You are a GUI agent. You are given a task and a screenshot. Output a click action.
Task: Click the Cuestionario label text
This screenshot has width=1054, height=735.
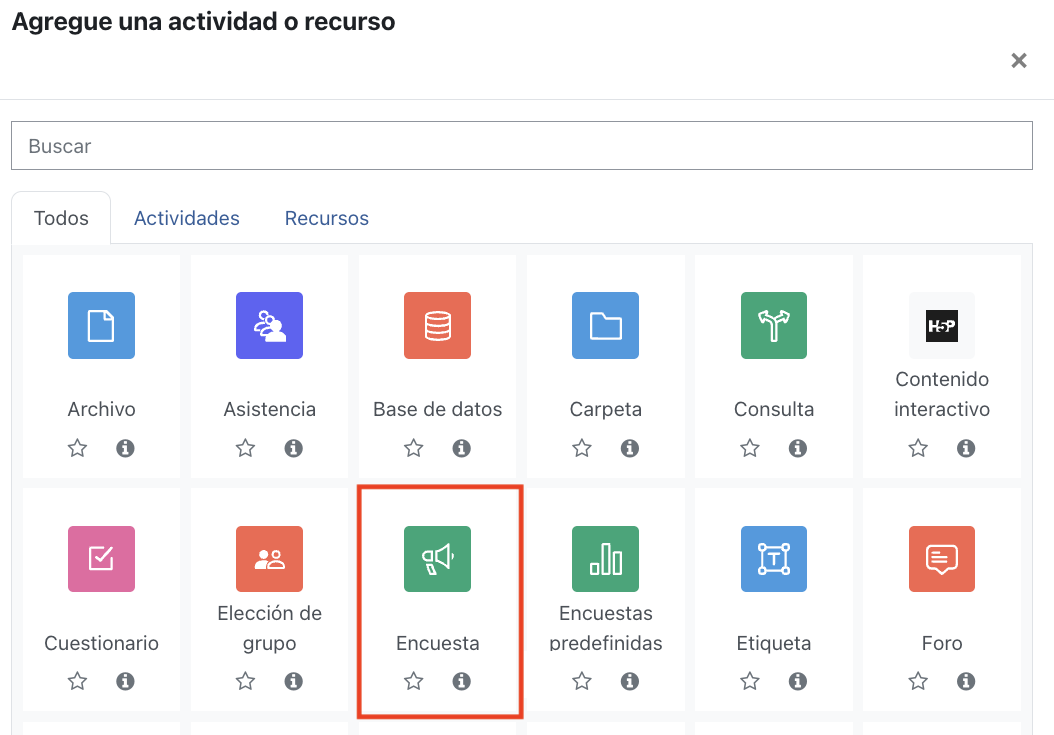(102, 643)
